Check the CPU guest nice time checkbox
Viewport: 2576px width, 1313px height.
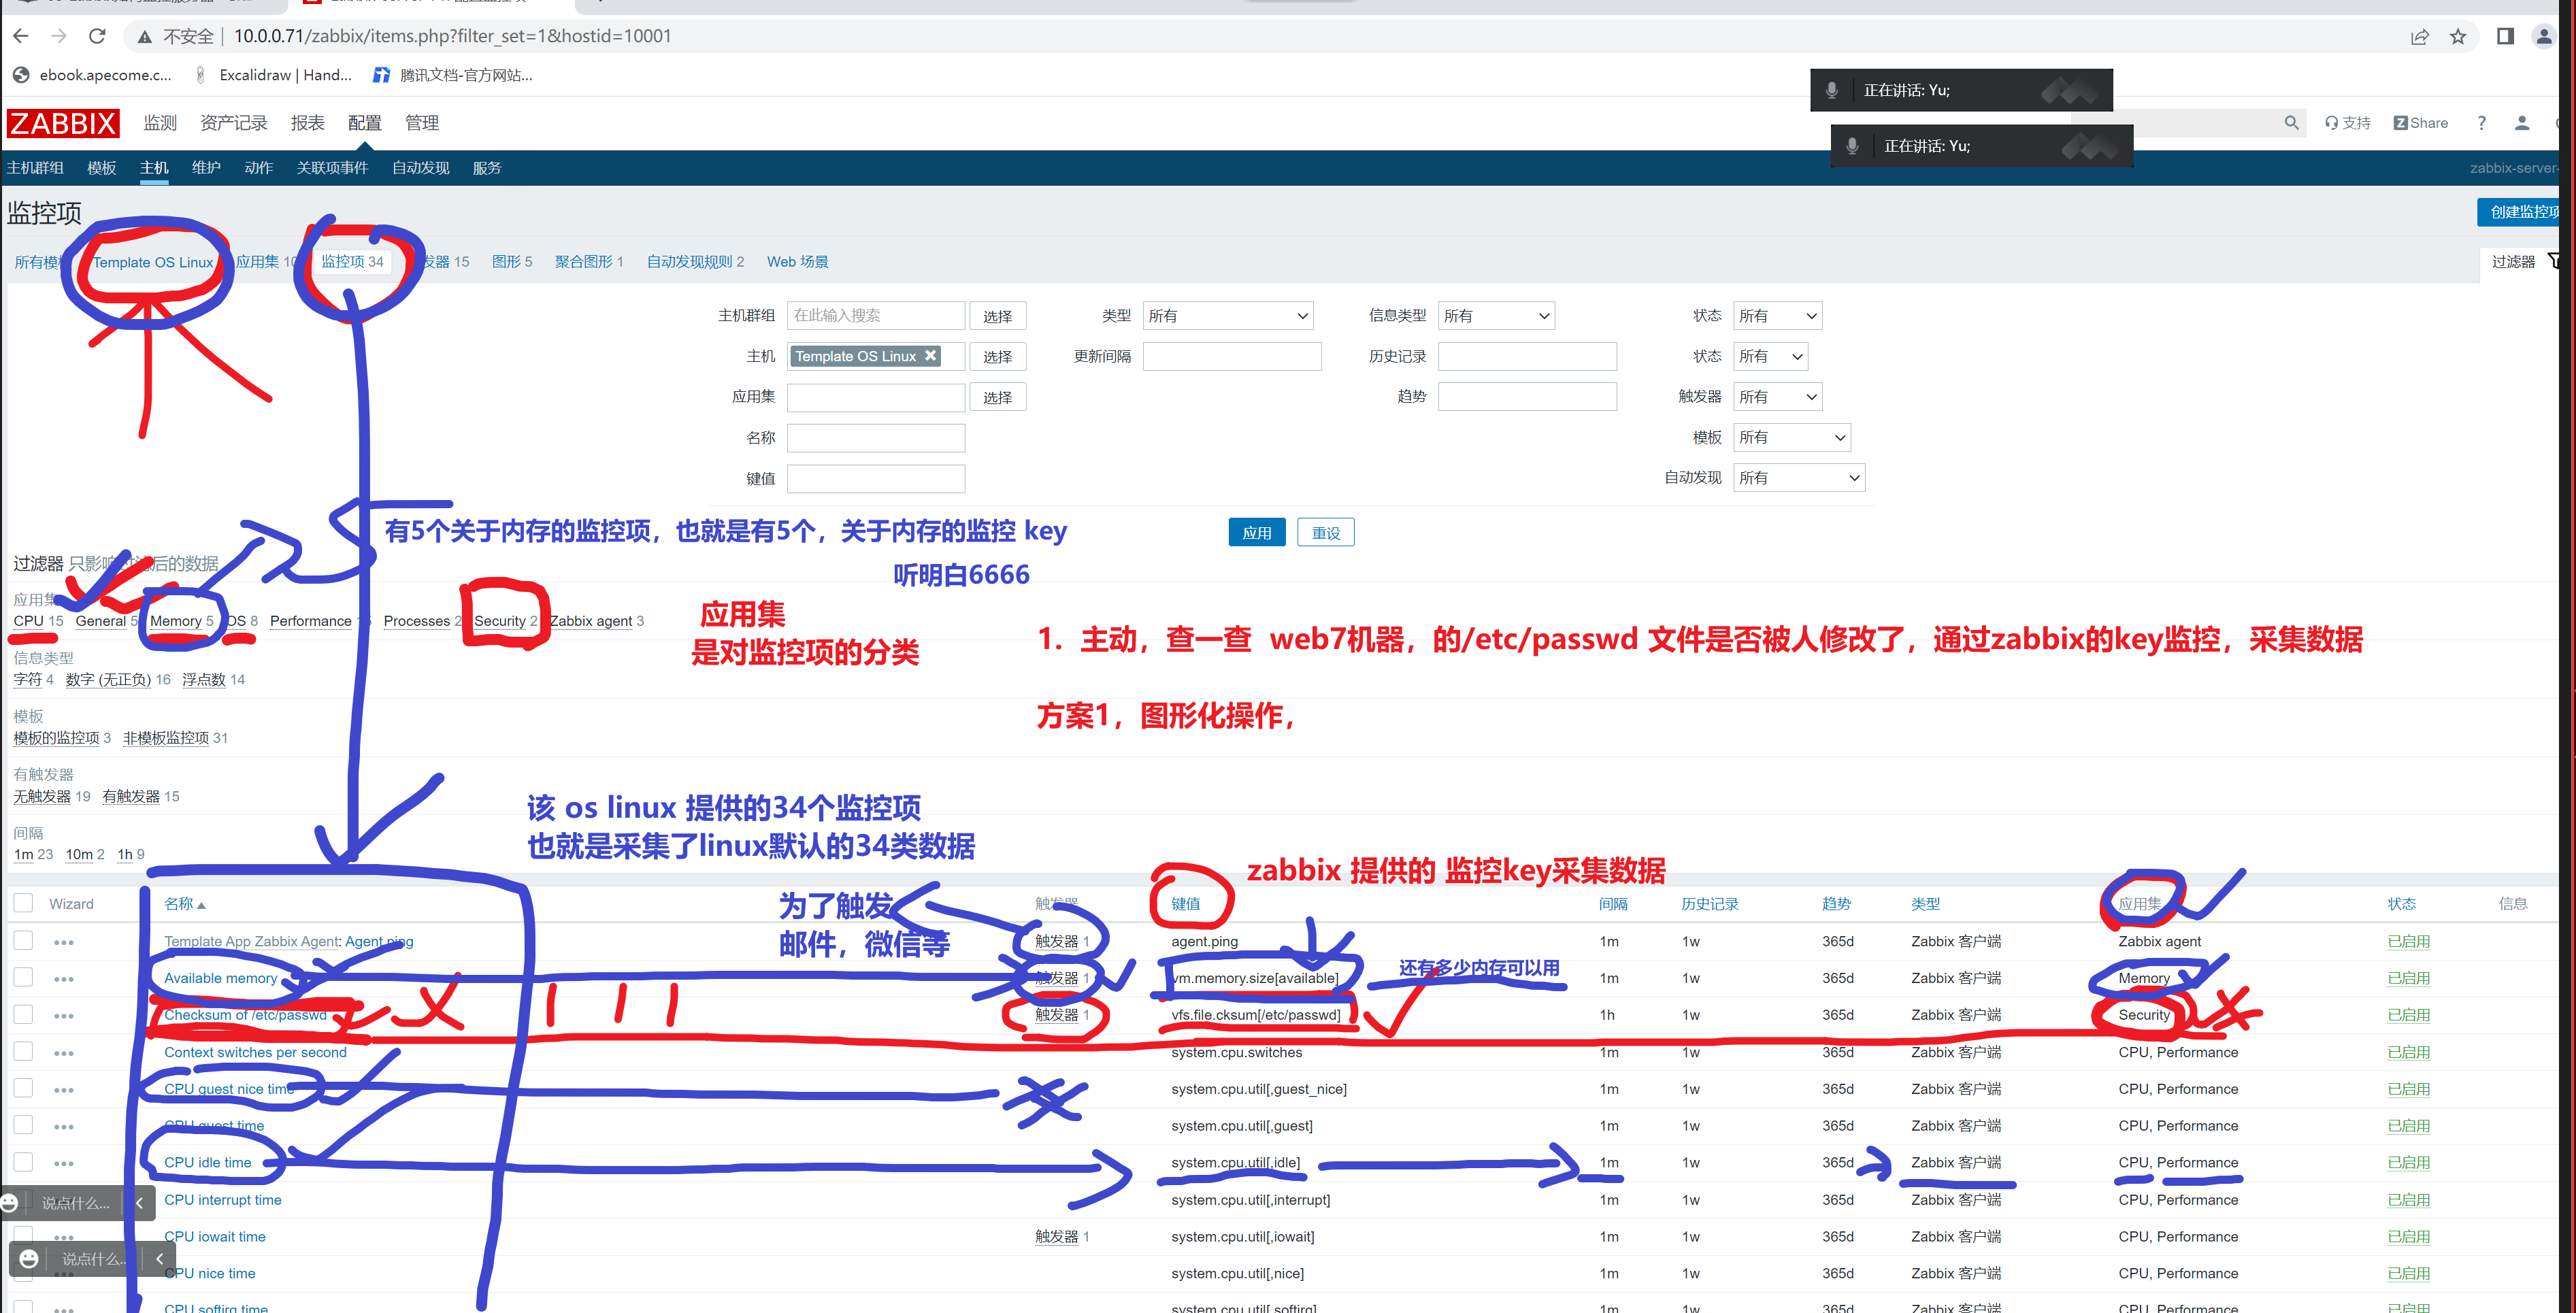coord(23,1088)
